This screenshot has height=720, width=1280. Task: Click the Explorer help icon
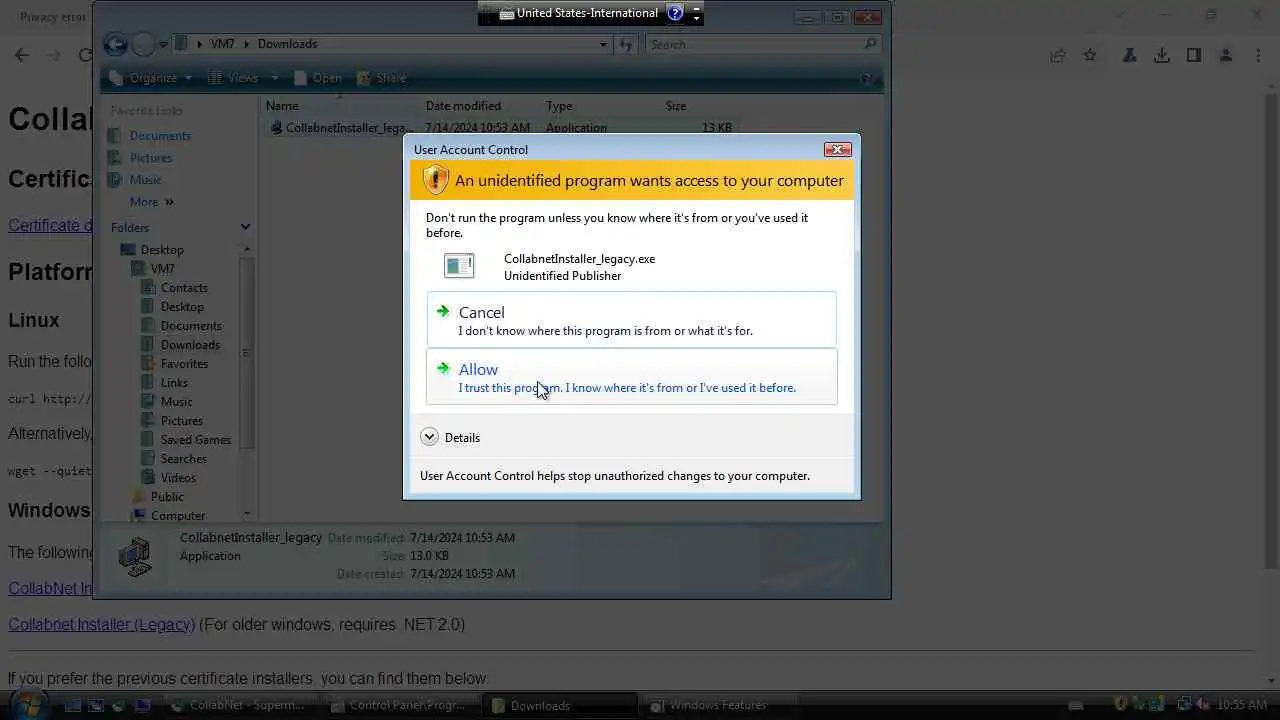867,78
